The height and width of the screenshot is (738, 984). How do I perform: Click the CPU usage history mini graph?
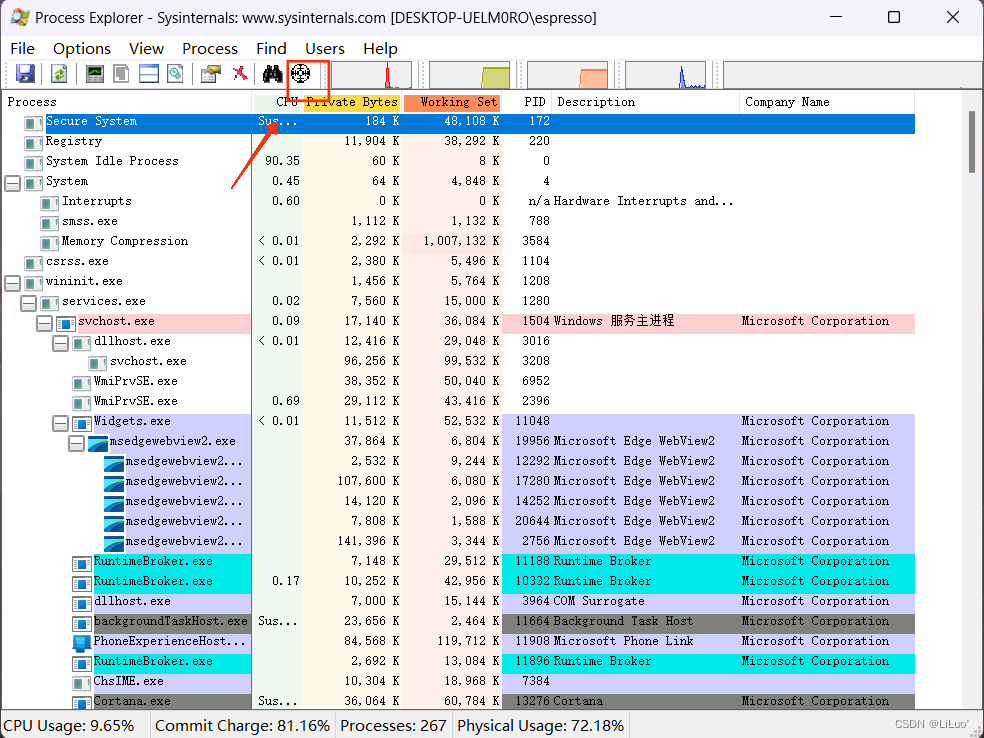click(372, 75)
